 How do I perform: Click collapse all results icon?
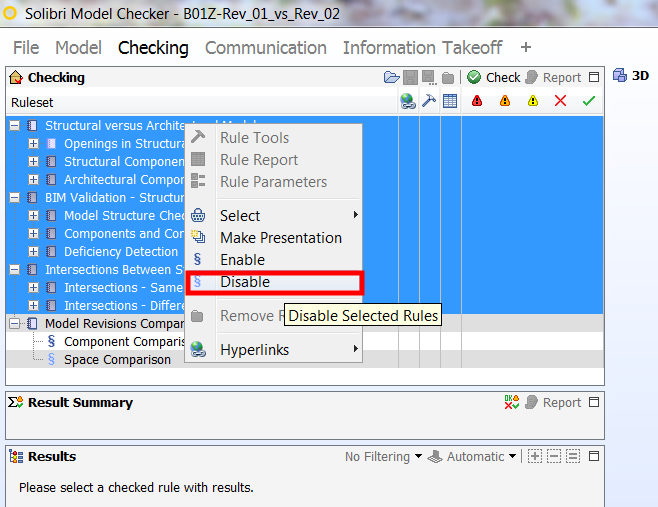click(x=554, y=456)
